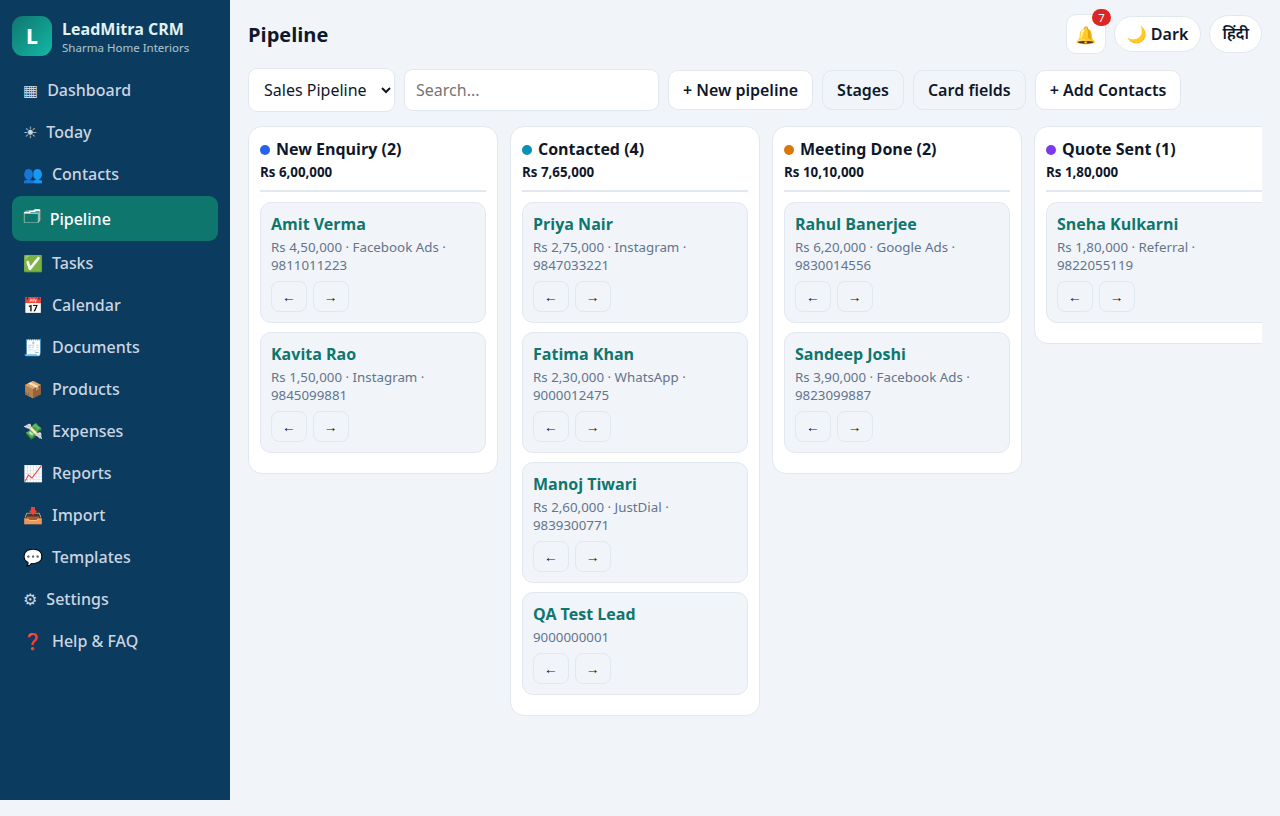
Task: Move QA Test Lead card to next stage
Action: pos(593,669)
